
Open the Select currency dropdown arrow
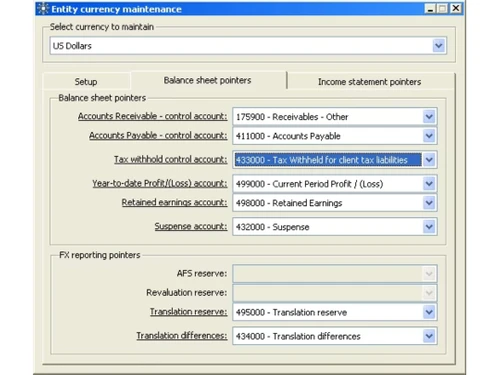(x=439, y=46)
